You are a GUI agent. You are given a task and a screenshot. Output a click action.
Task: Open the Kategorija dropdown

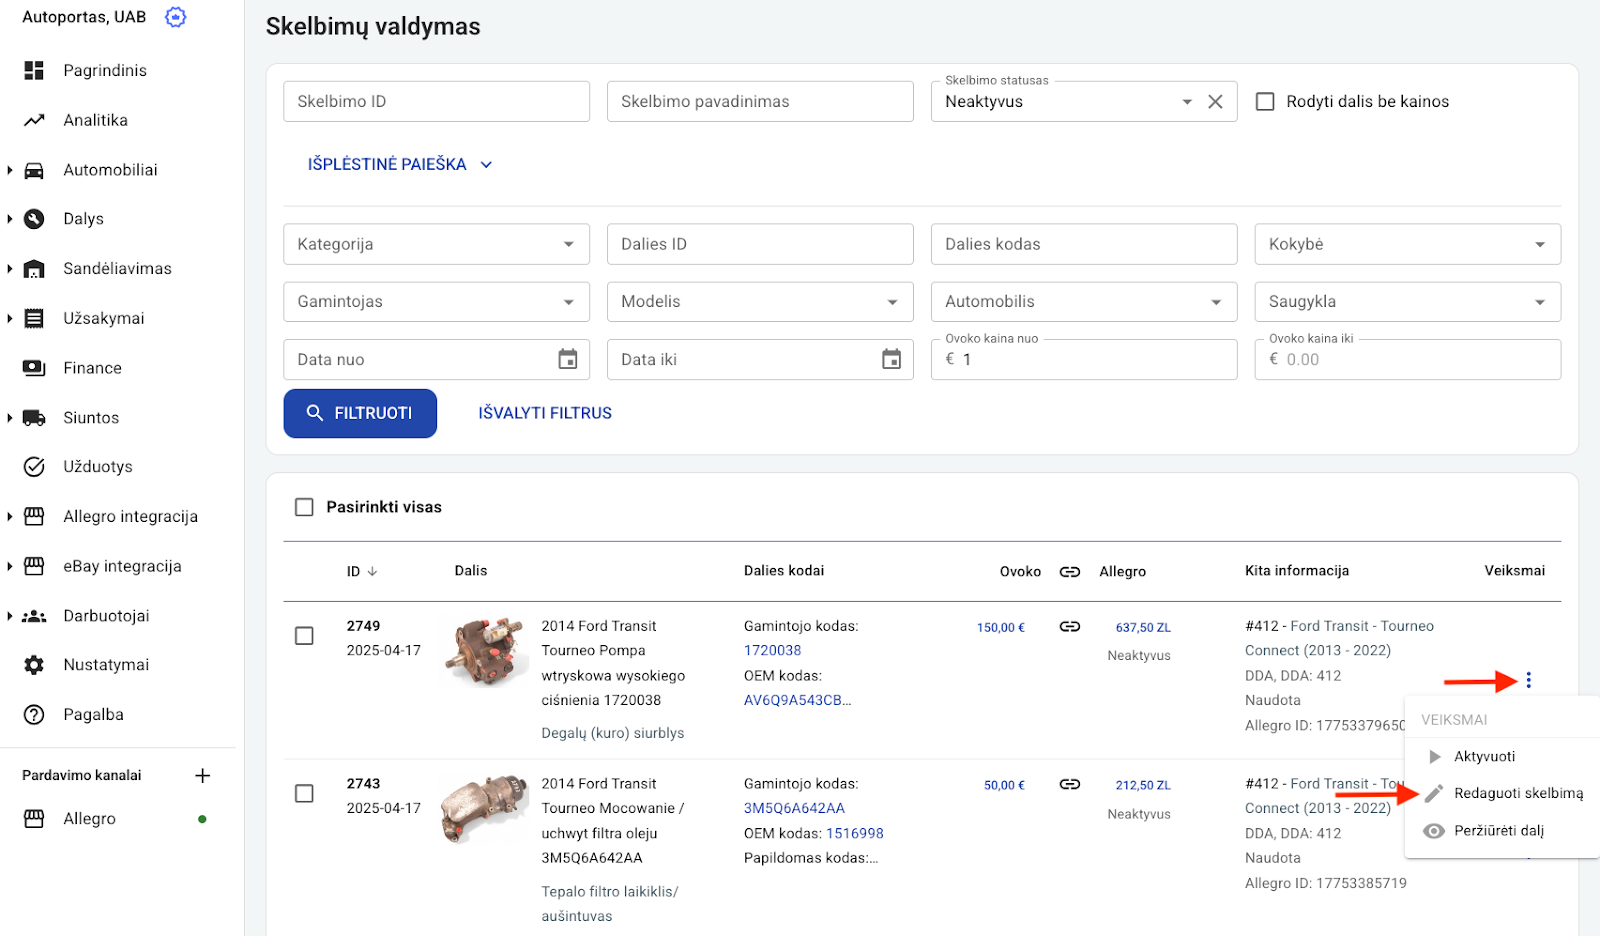point(436,244)
